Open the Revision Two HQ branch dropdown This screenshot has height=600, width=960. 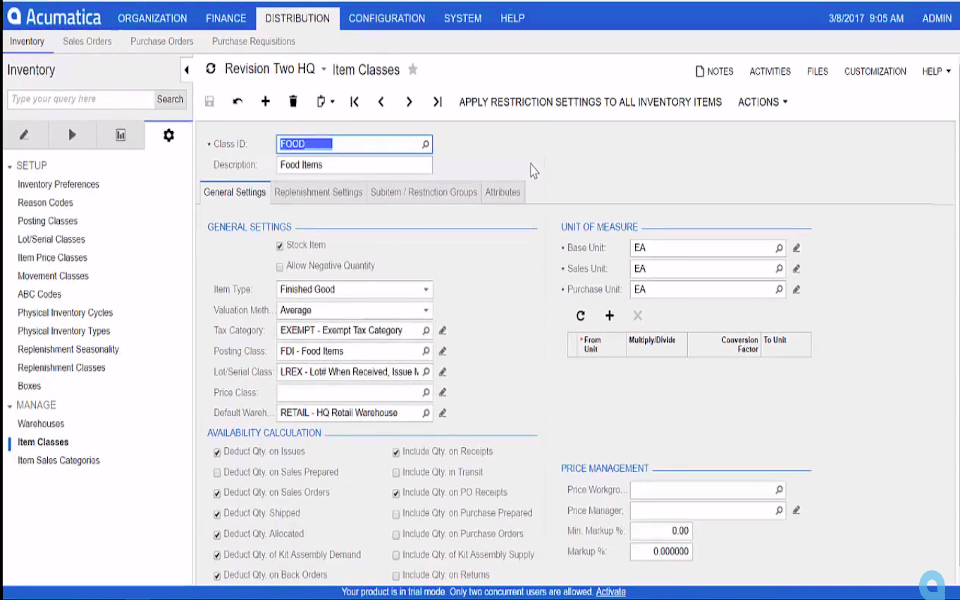(x=324, y=69)
